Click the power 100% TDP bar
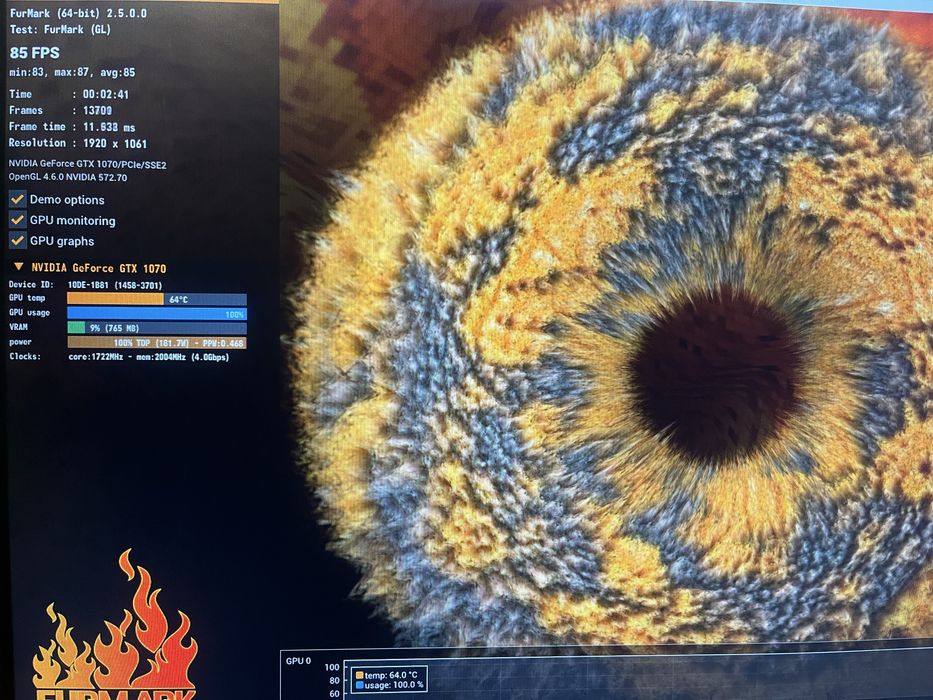This screenshot has width=933, height=700. (x=156, y=342)
